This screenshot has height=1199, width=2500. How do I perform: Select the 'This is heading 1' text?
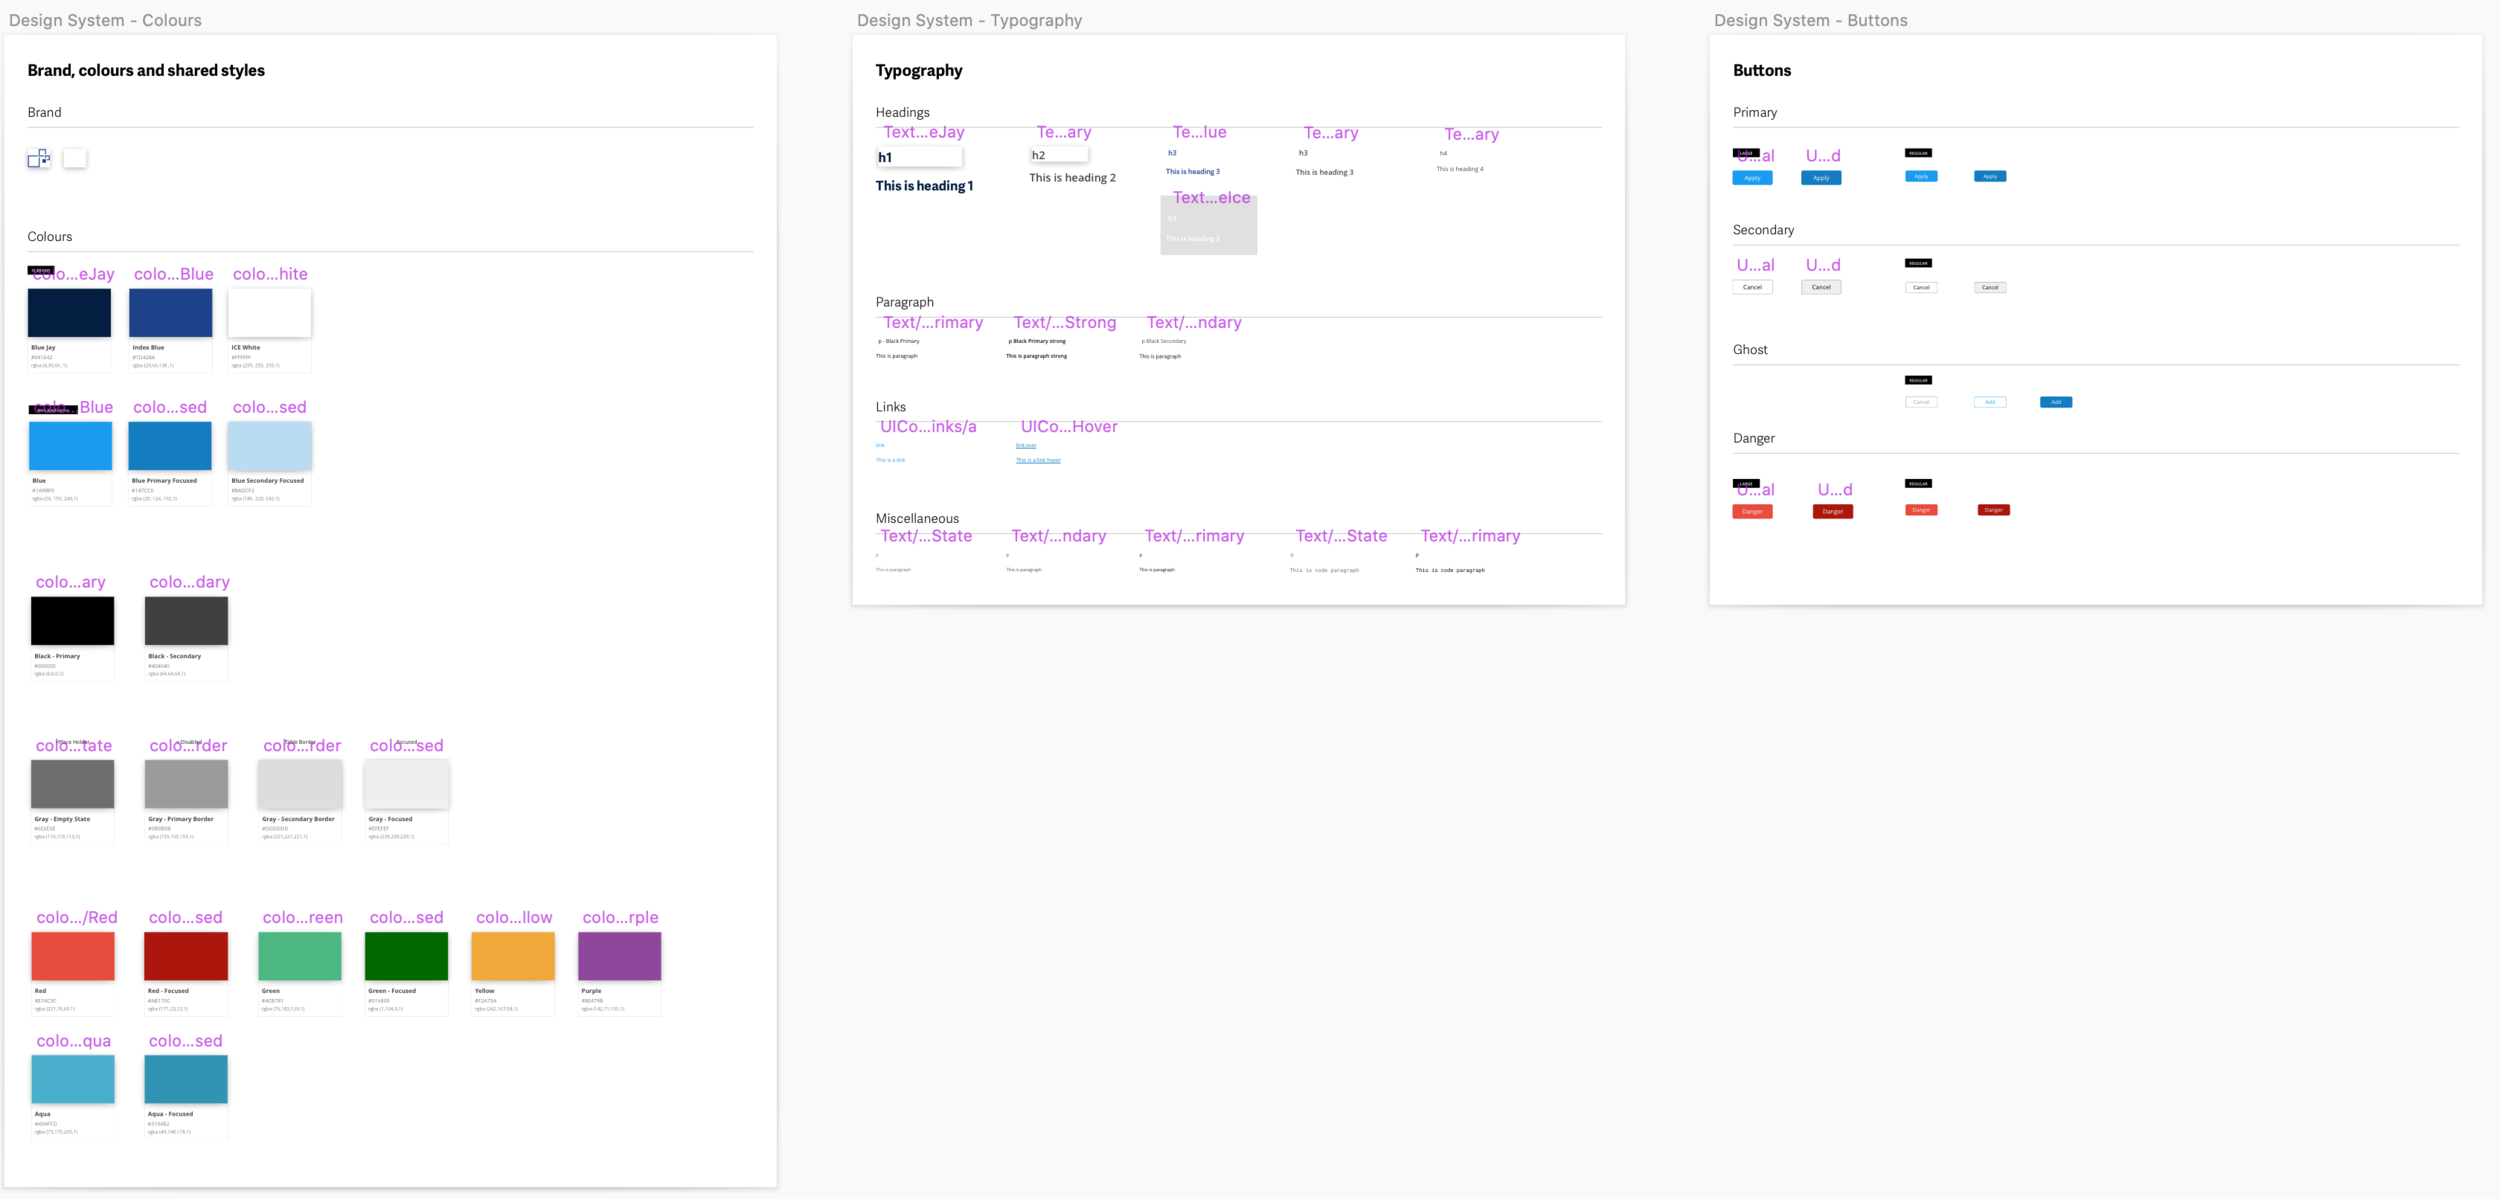(x=924, y=186)
